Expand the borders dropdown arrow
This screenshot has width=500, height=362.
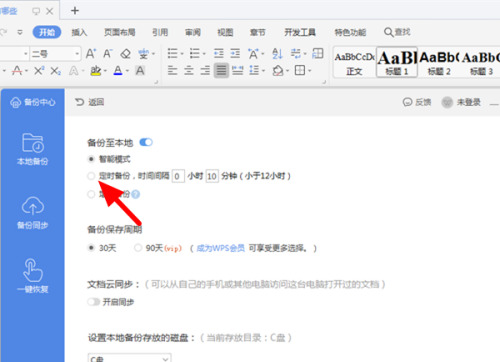[310, 71]
